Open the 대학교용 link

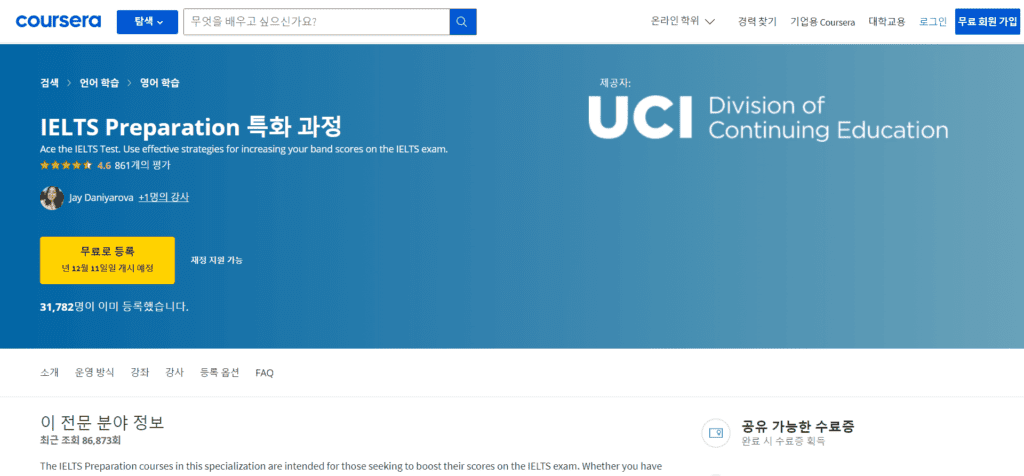pos(887,22)
